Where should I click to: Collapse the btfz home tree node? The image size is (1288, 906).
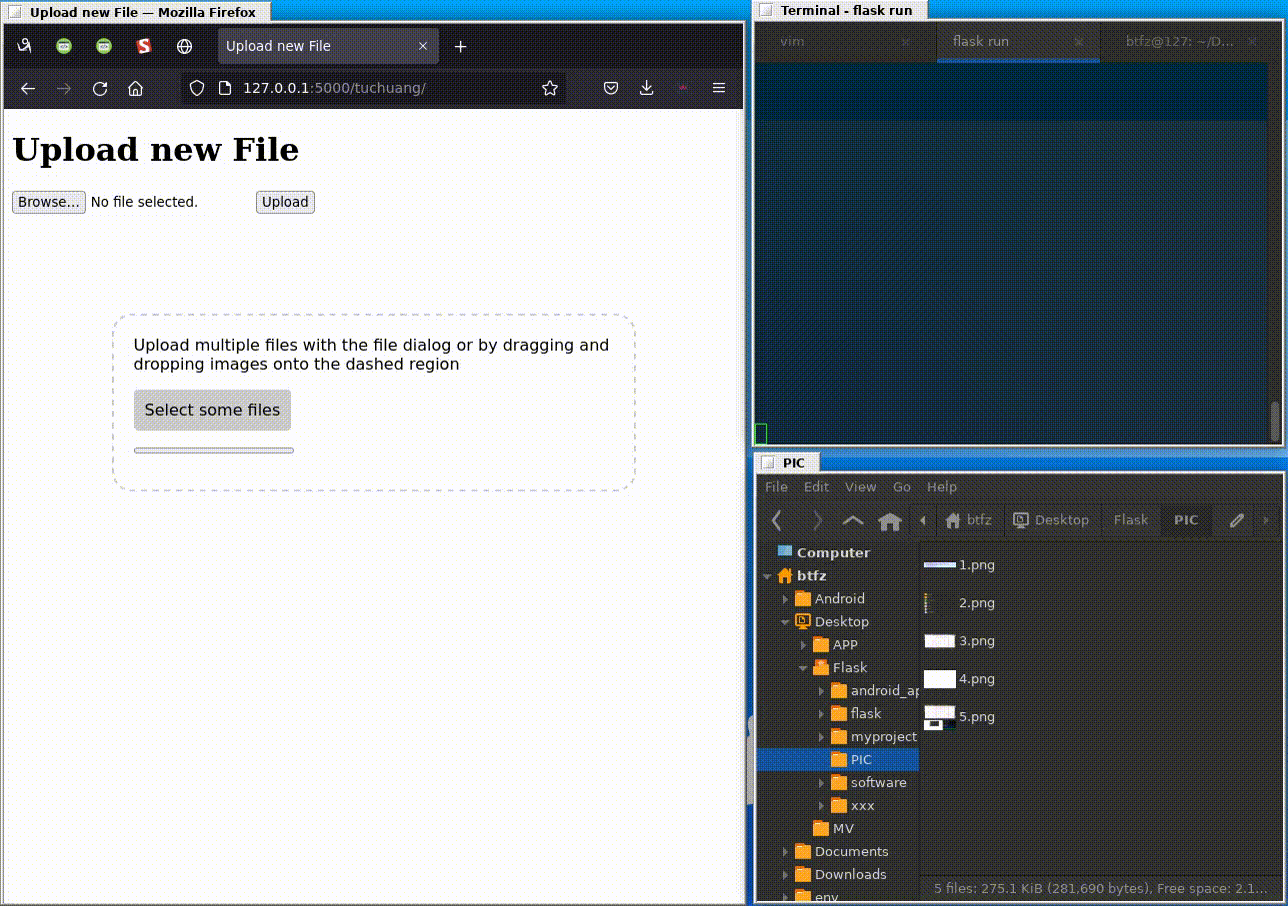[767, 576]
